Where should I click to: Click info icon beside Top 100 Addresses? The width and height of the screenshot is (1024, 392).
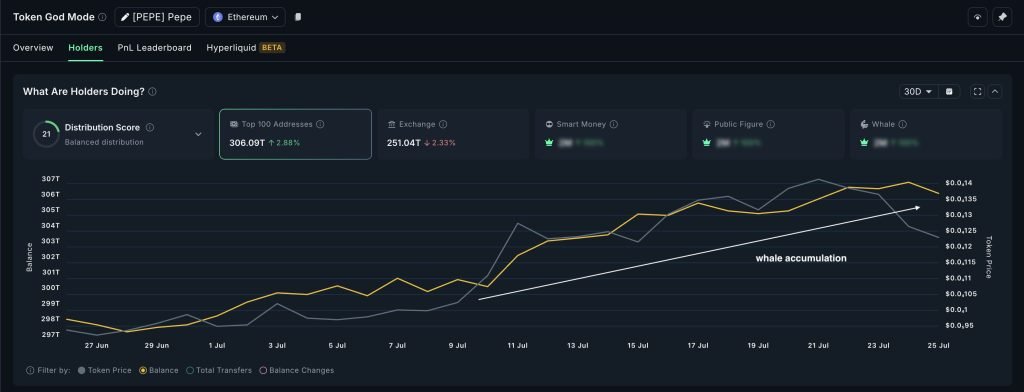(320, 124)
